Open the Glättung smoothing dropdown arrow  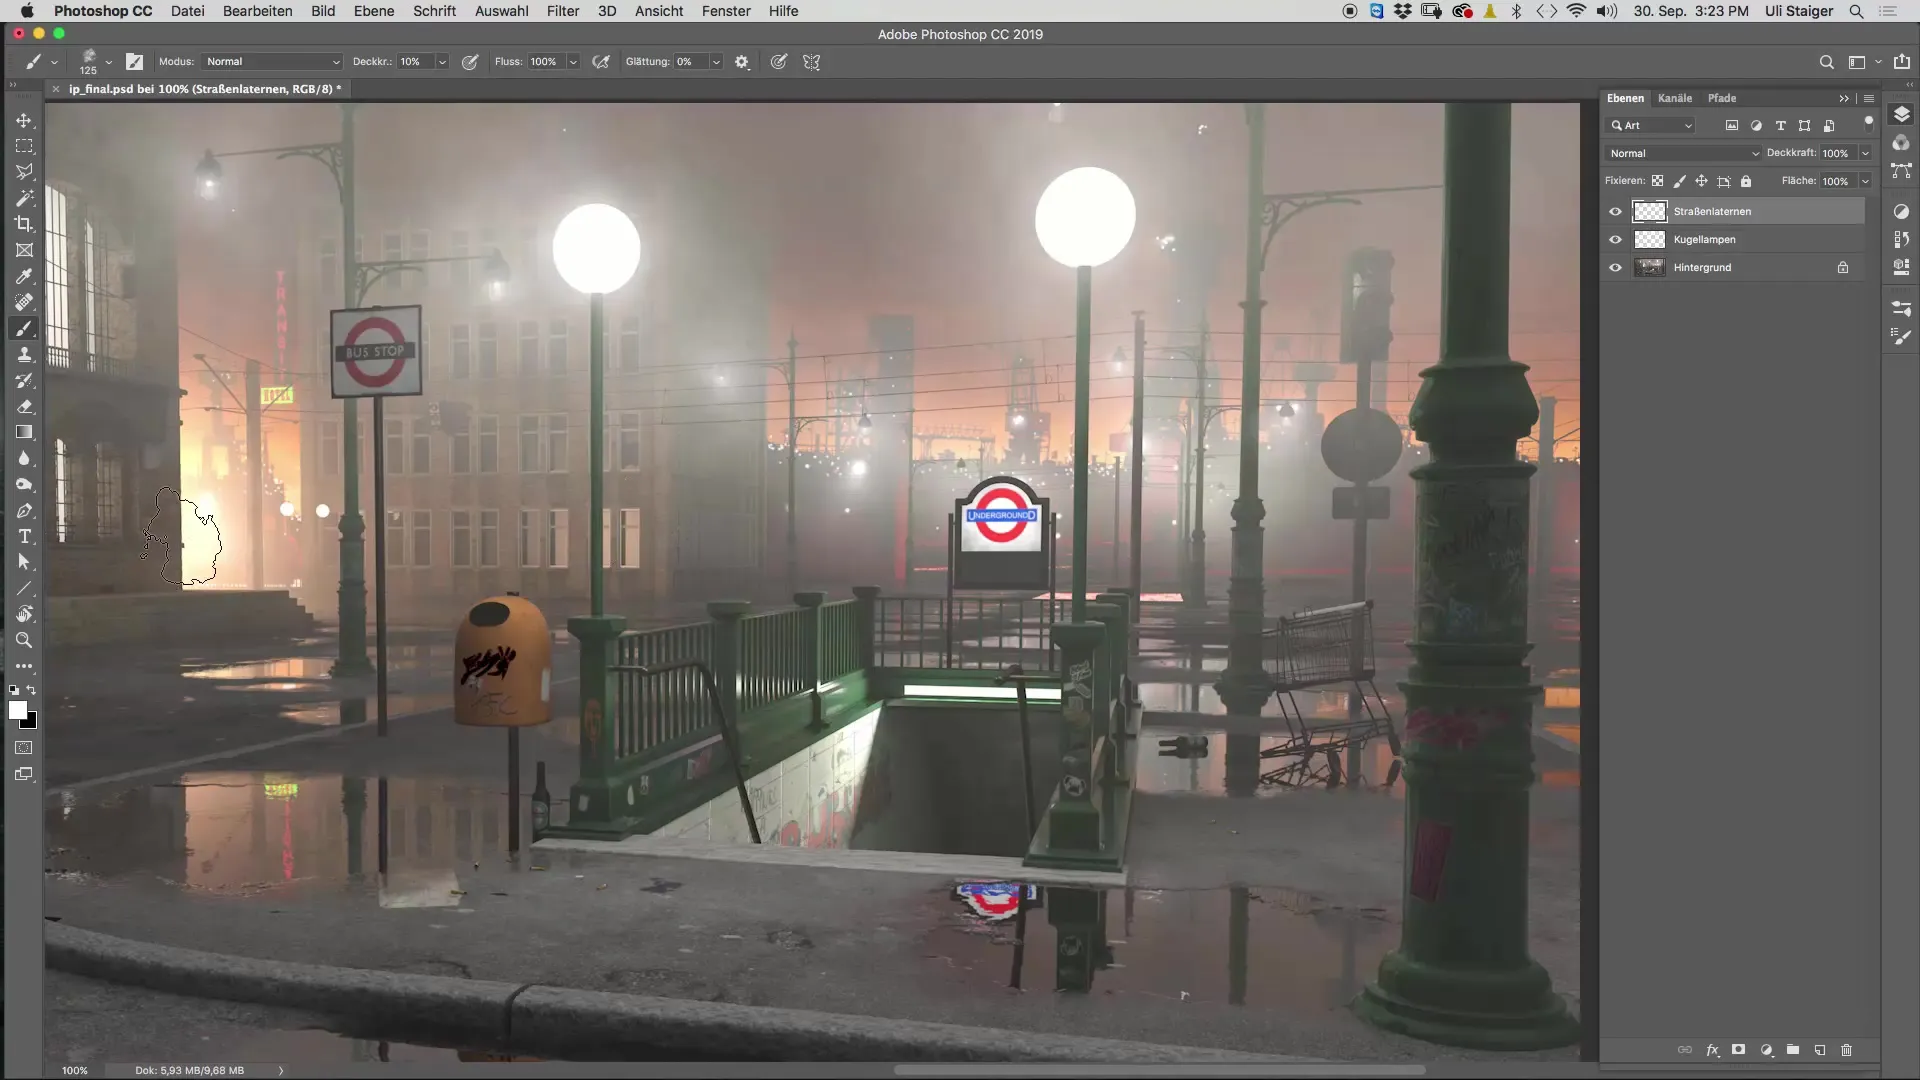[x=716, y=62]
